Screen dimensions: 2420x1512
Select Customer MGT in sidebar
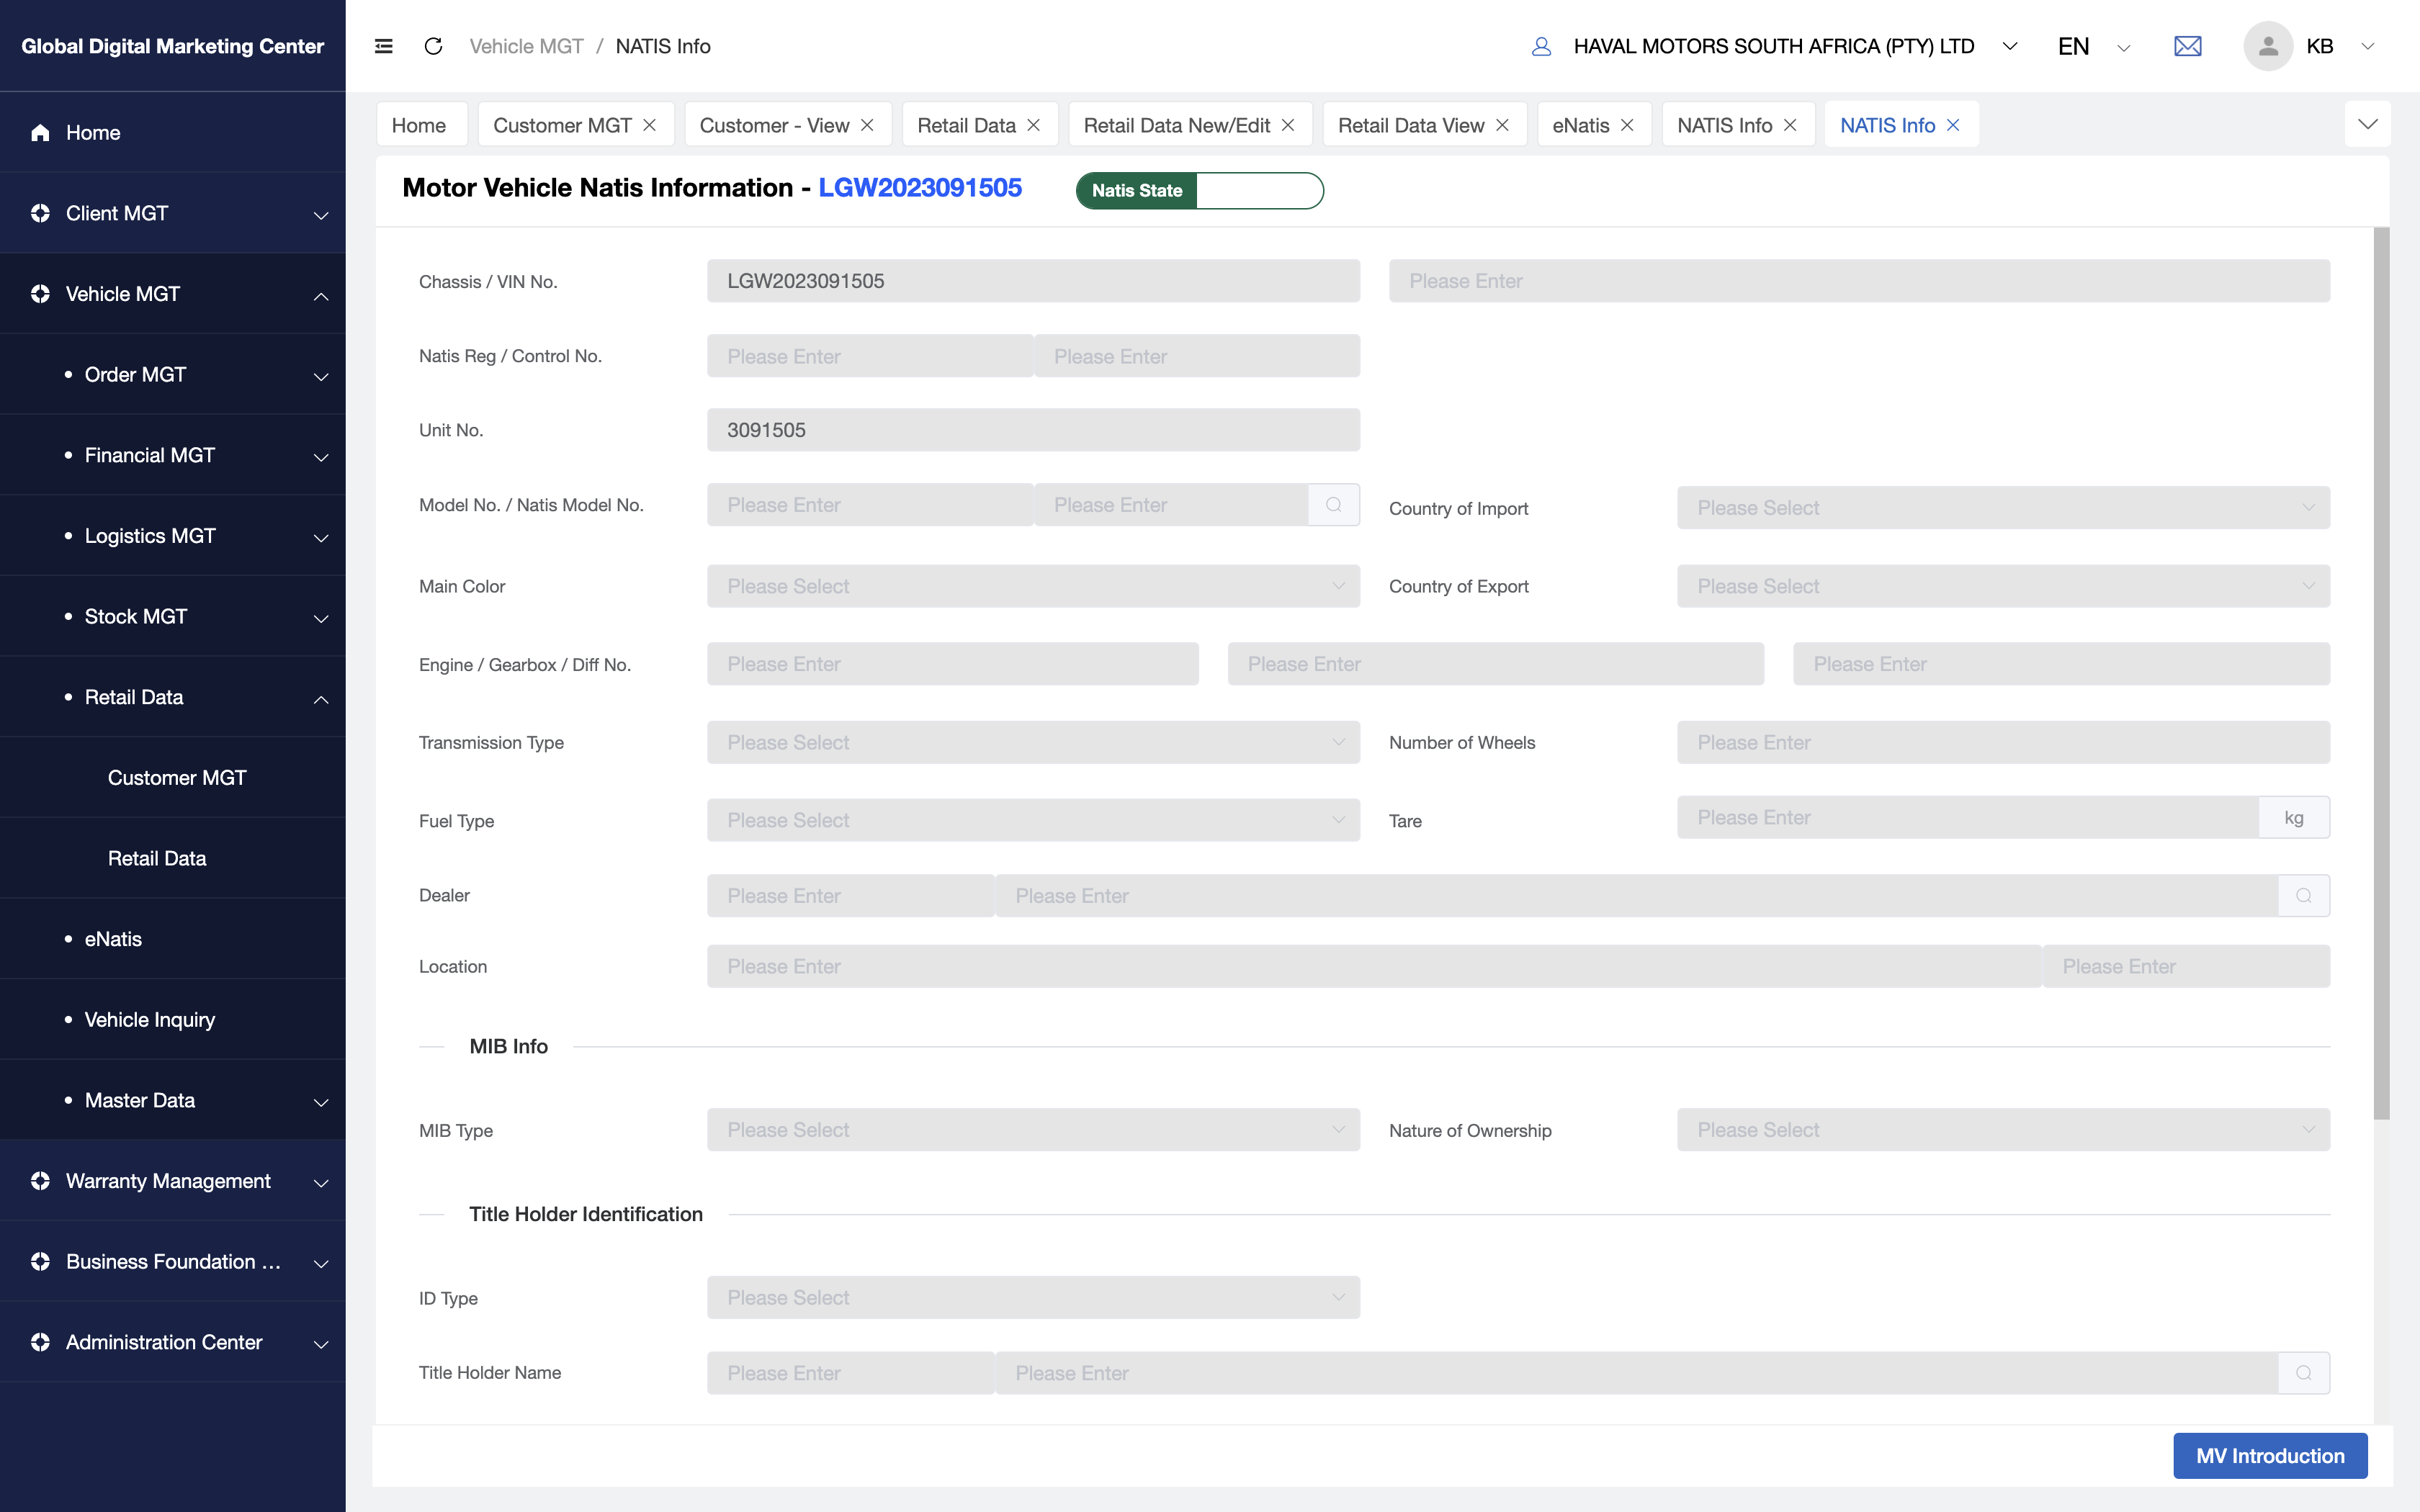(177, 777)
